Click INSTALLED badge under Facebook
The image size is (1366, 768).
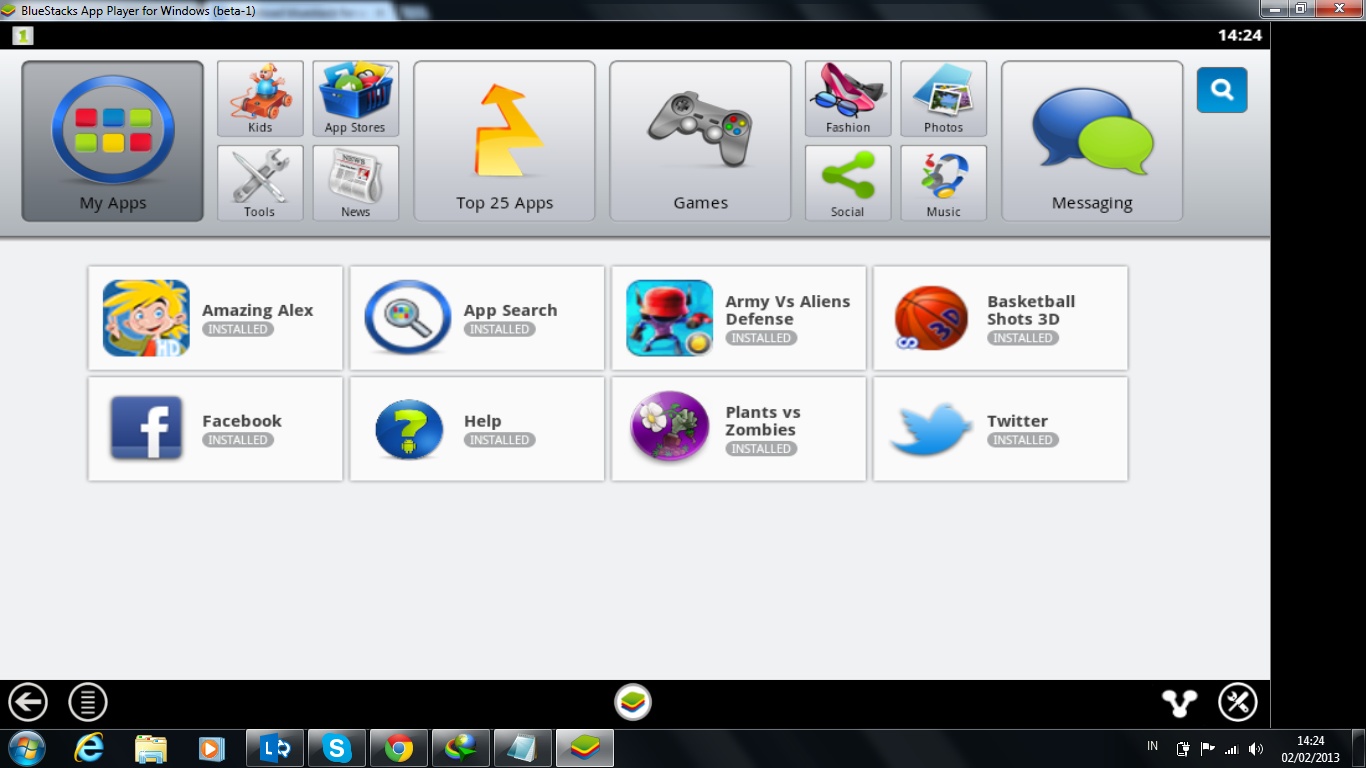238,440
